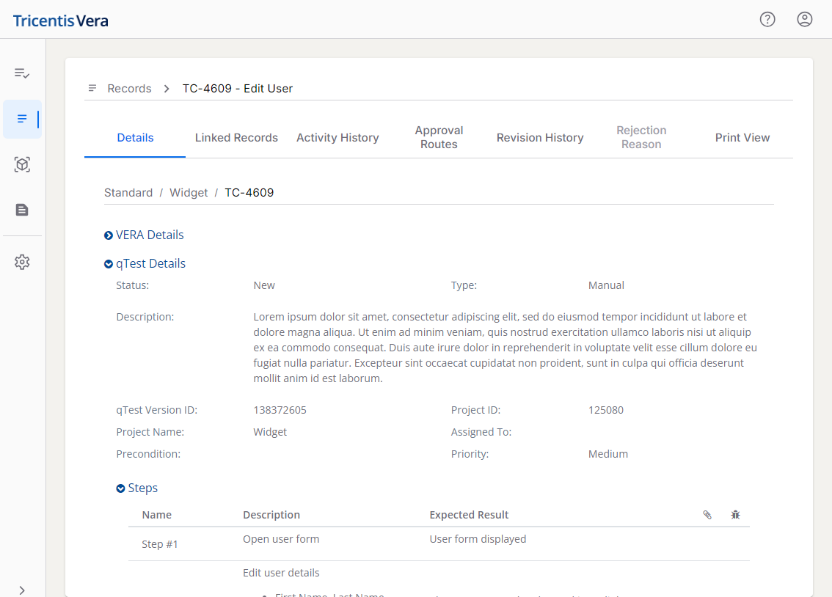Open the document sidebar icon

(x=22, y=210)
